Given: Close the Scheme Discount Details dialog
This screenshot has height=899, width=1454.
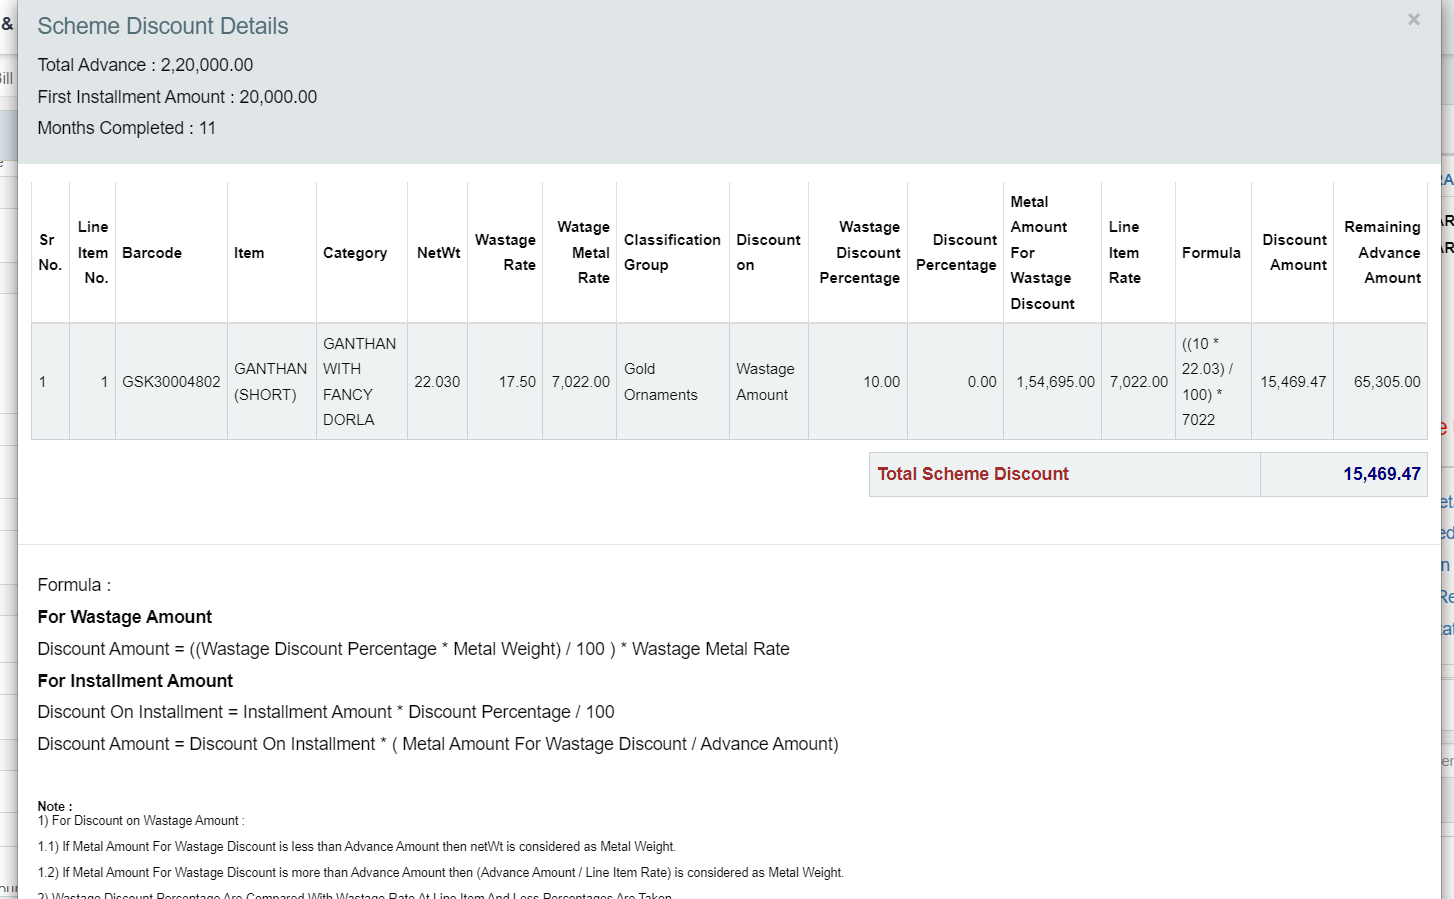Looking at the screenshot, I should (1413, 20).
